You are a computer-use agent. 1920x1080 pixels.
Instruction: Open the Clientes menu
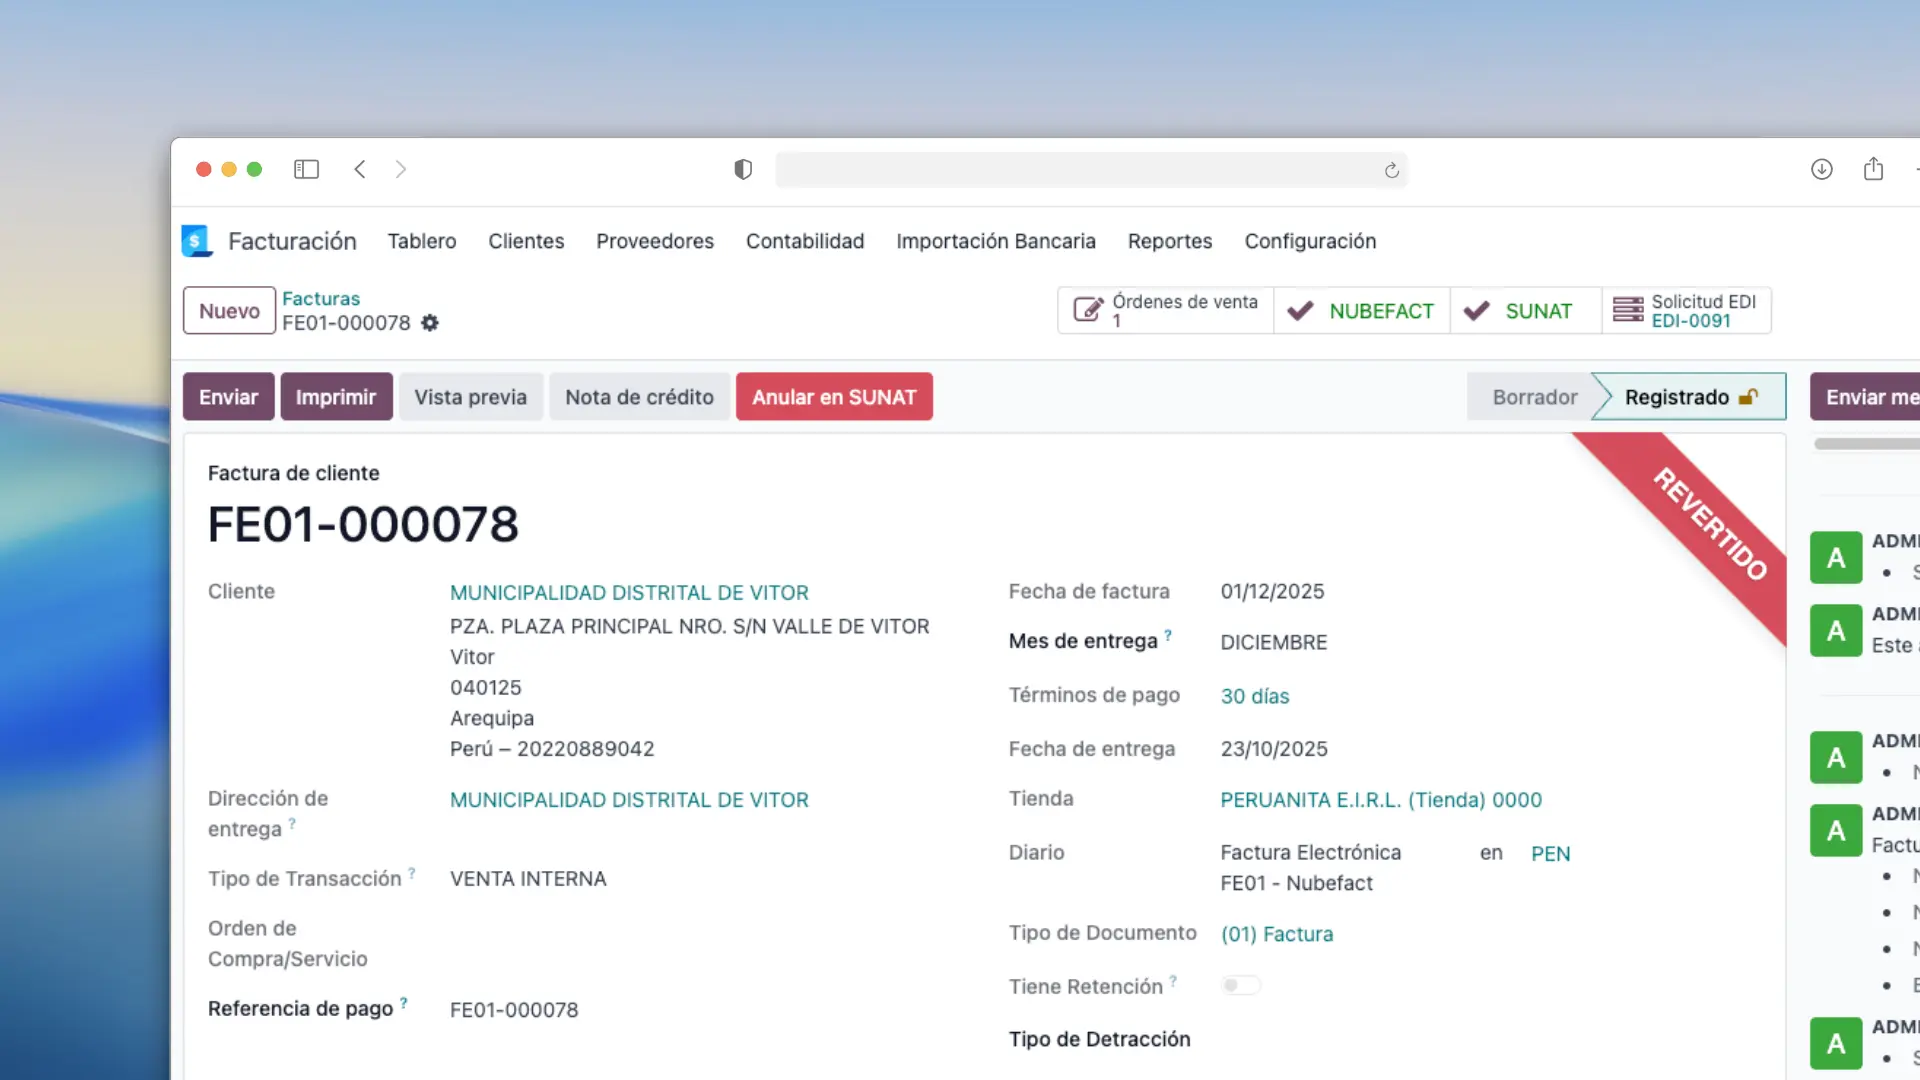click(x=526, y=241)
